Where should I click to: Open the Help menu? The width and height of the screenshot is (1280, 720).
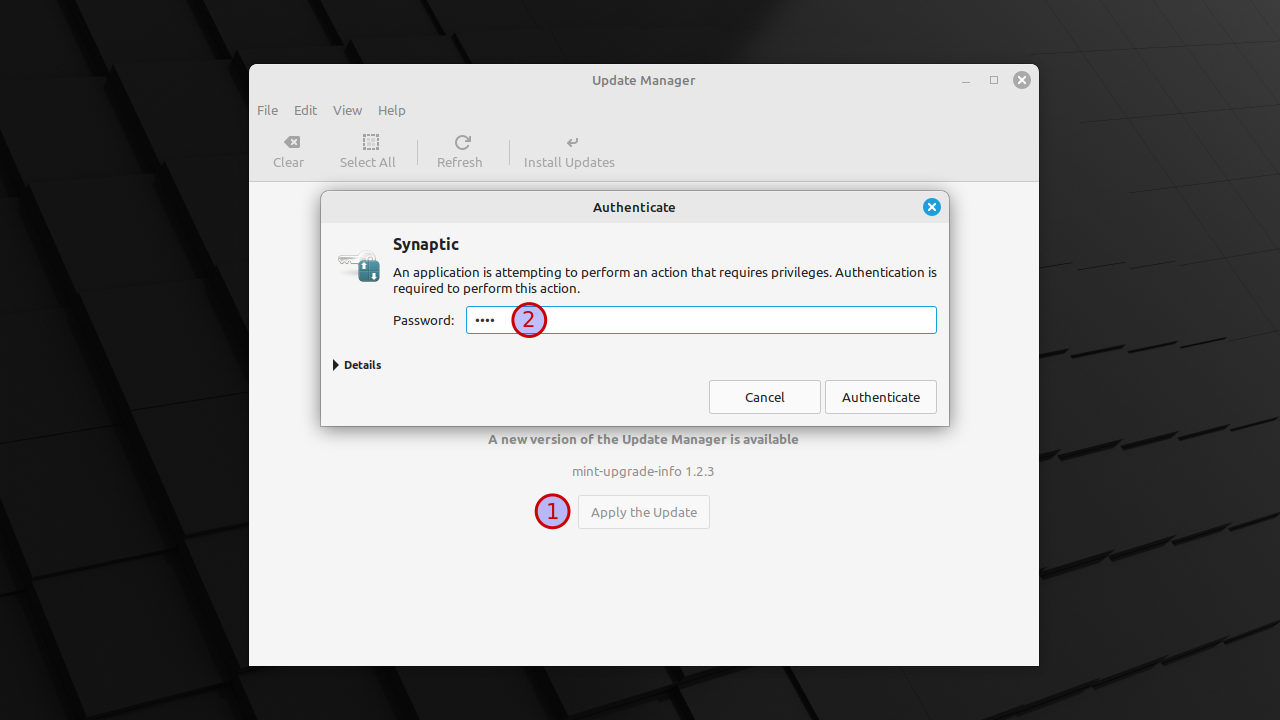(x=392, y=110)
